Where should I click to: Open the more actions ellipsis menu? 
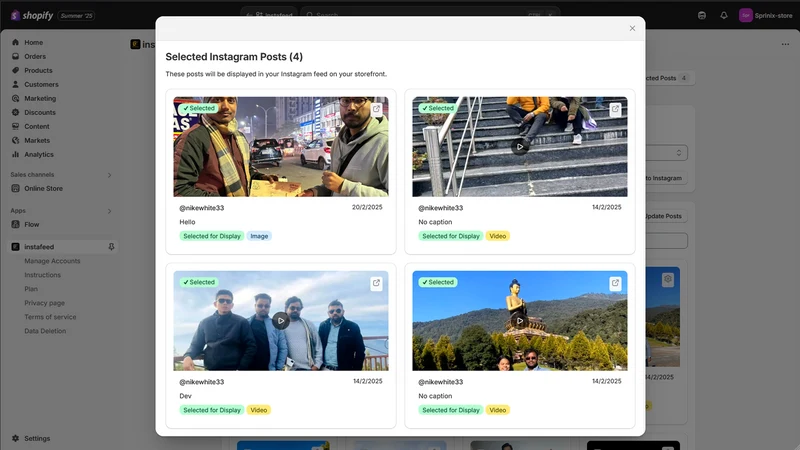785,44
